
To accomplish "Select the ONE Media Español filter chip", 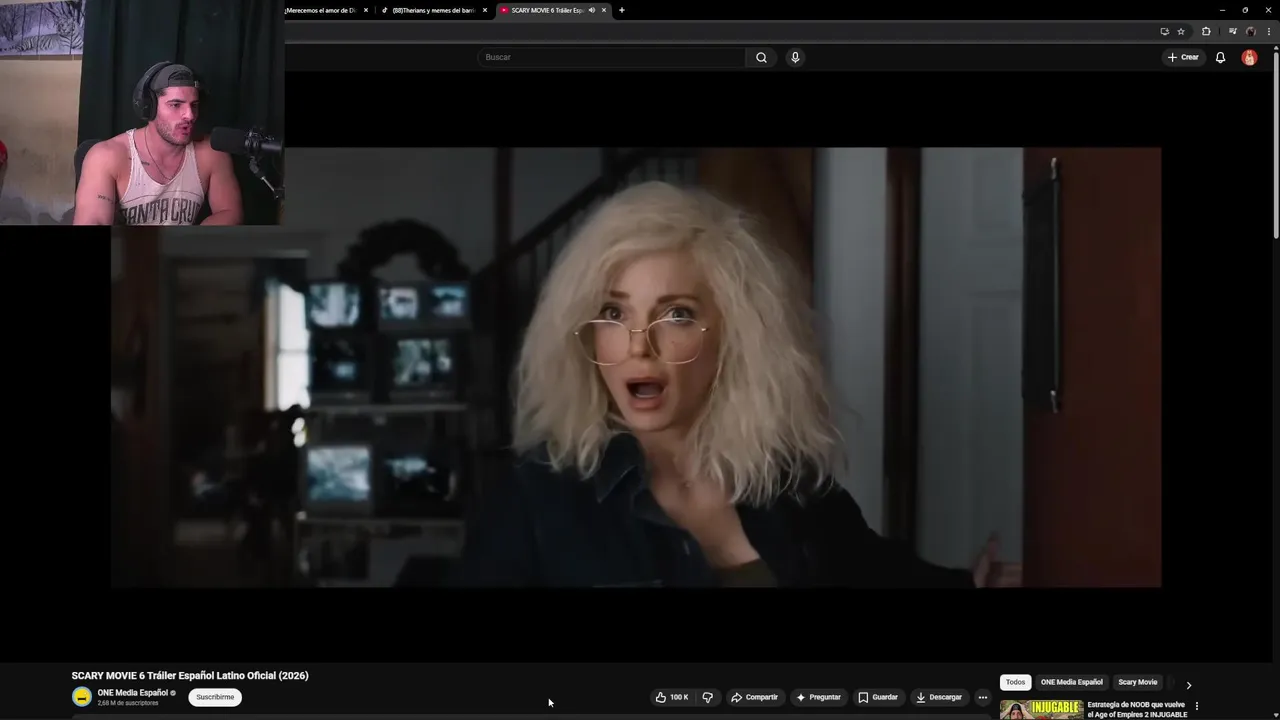I will (x=1071, y=682).
